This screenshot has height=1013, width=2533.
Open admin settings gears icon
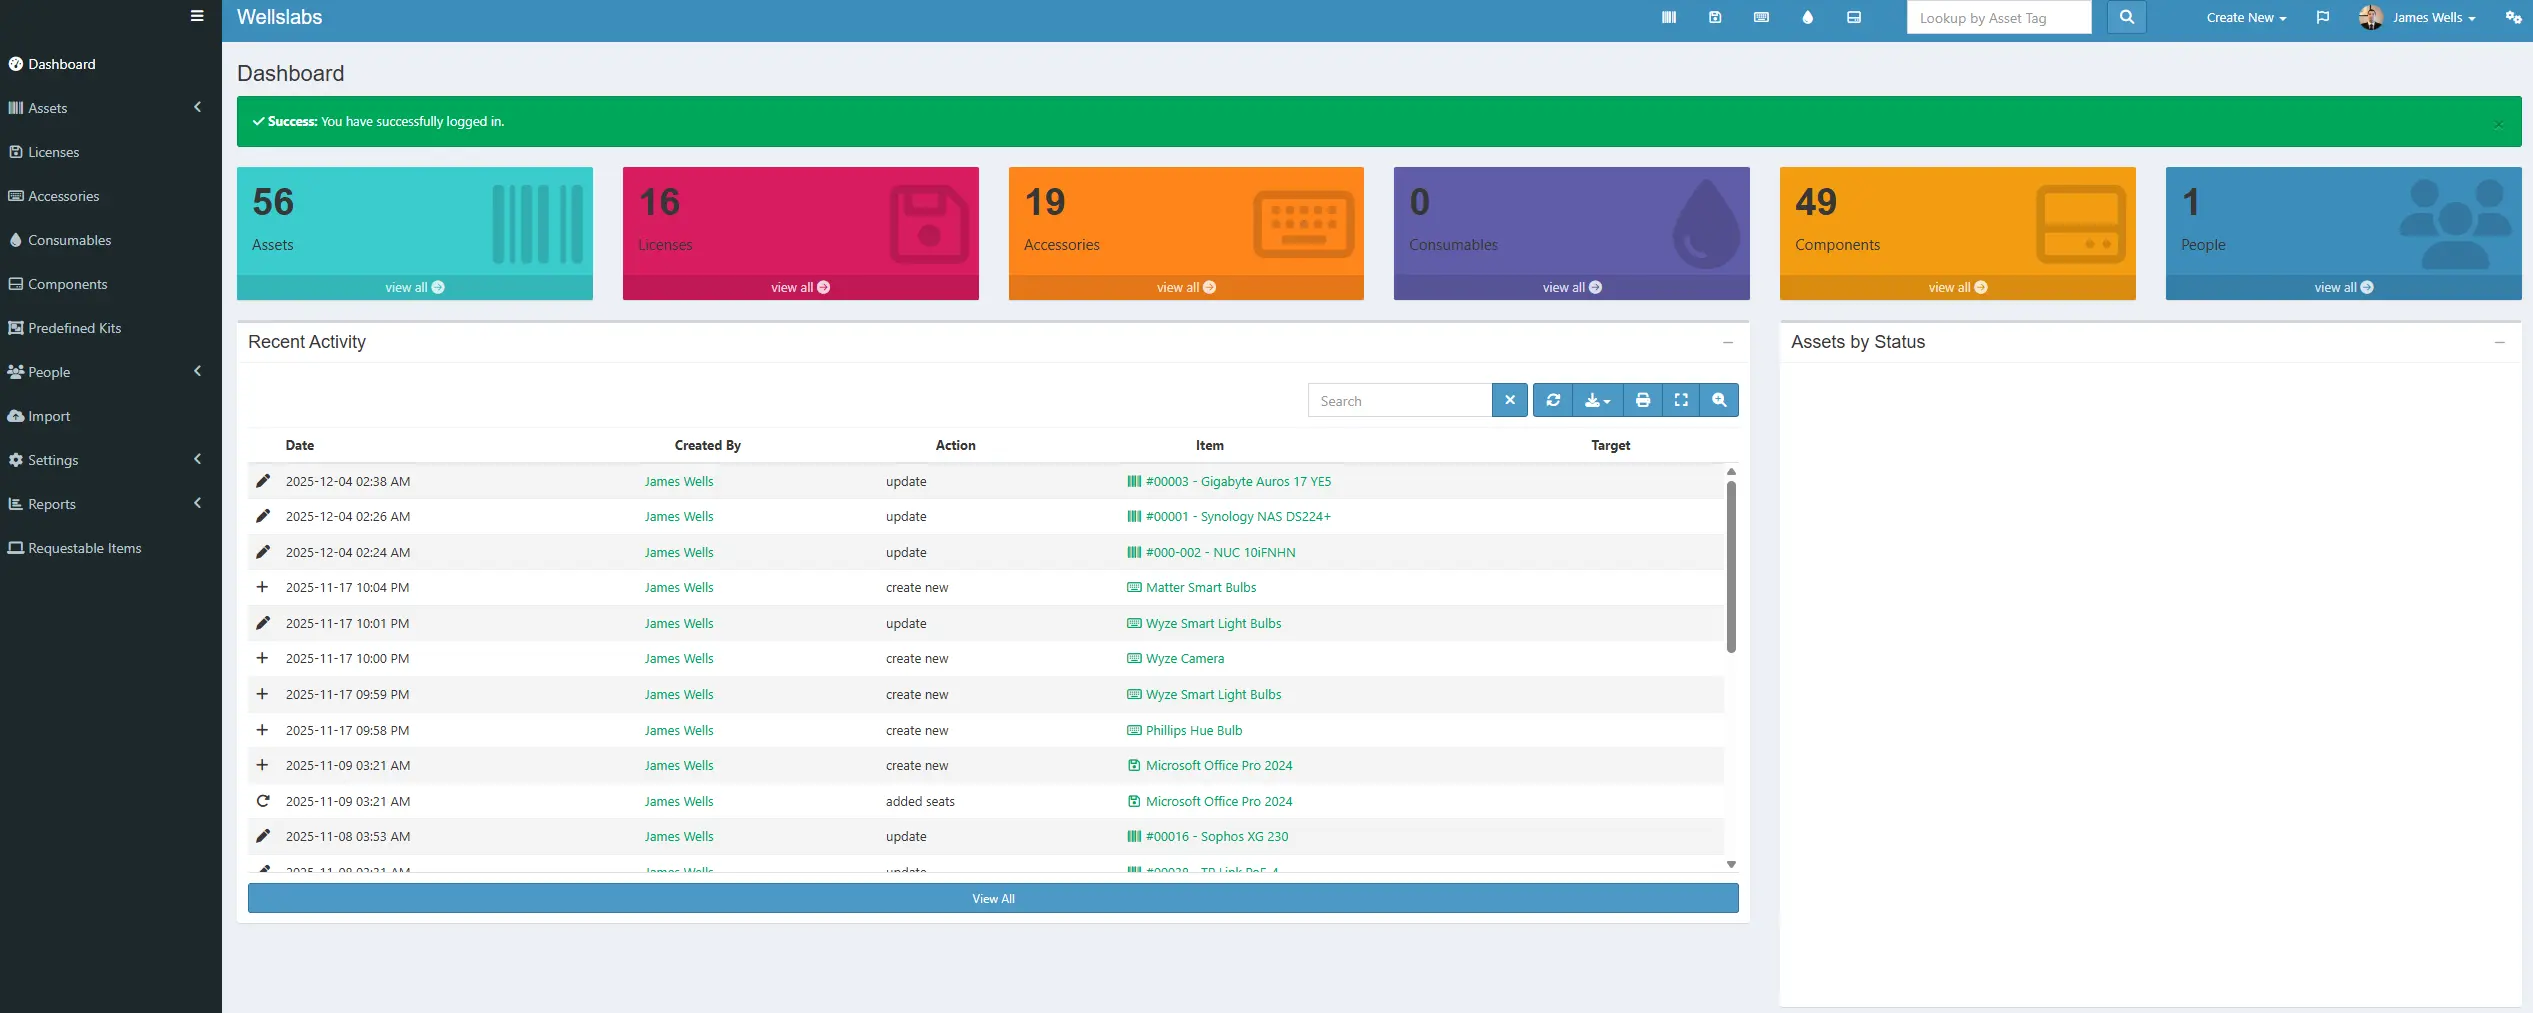(2513, 17)
